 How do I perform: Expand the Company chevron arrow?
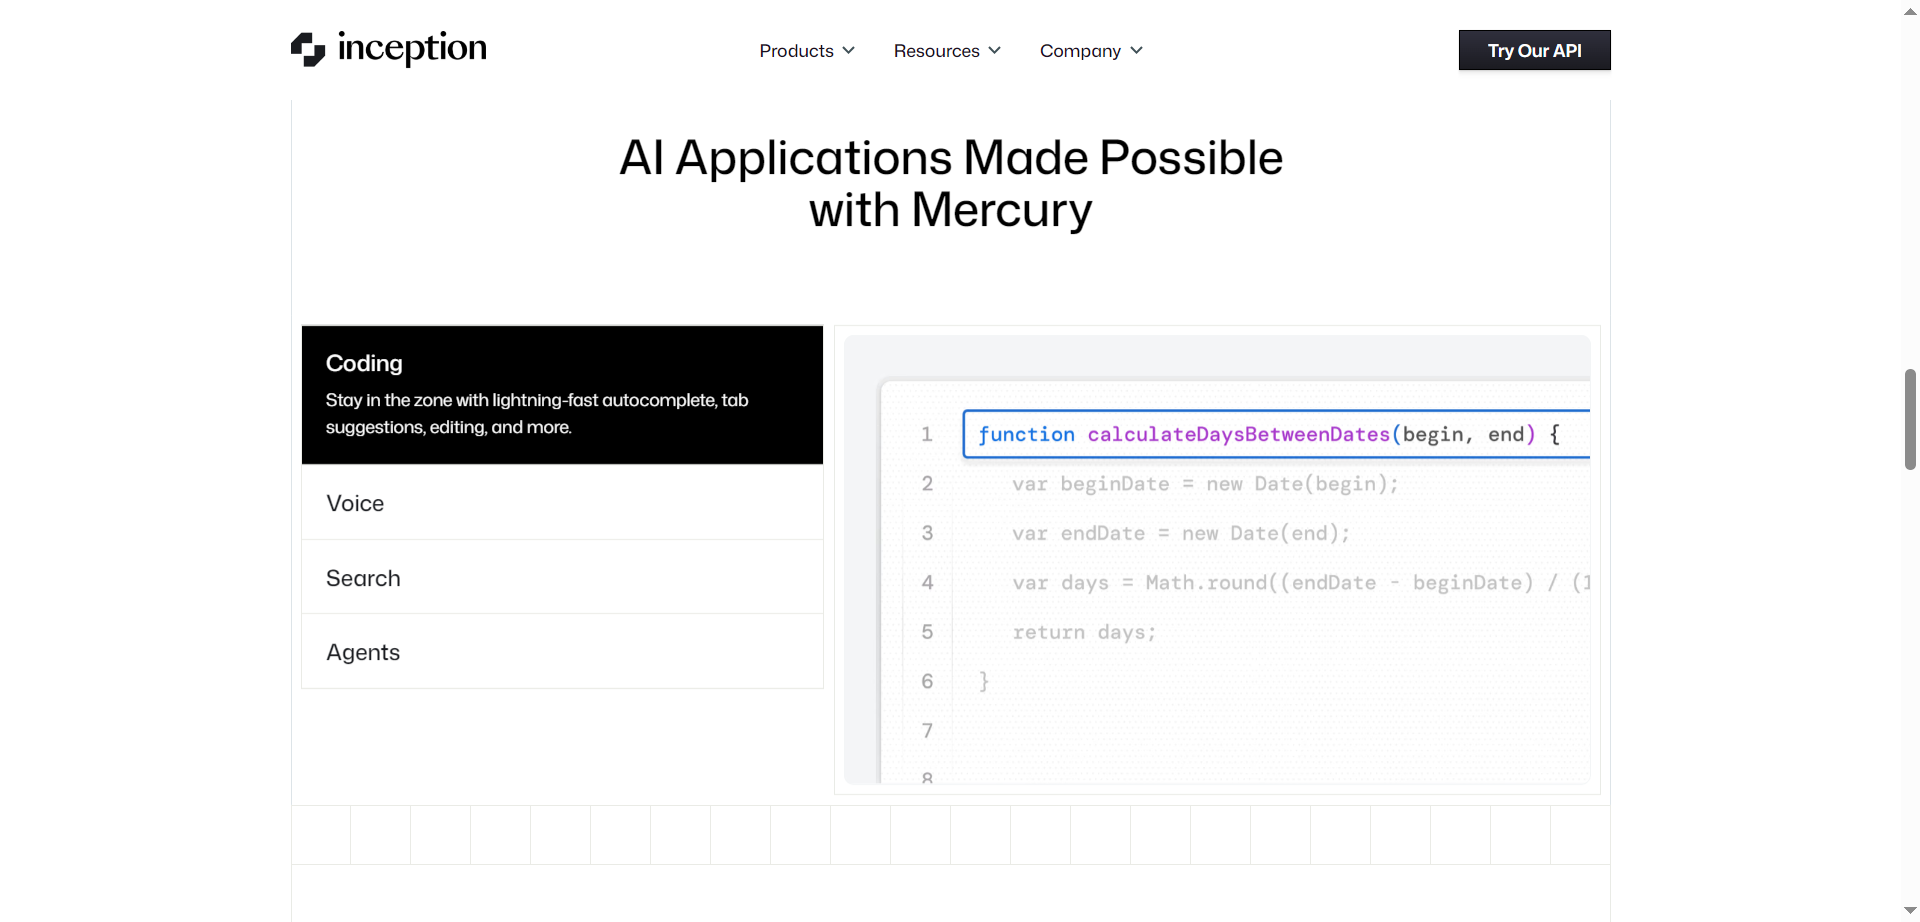pyautogui.click(x=1136, y=50)
